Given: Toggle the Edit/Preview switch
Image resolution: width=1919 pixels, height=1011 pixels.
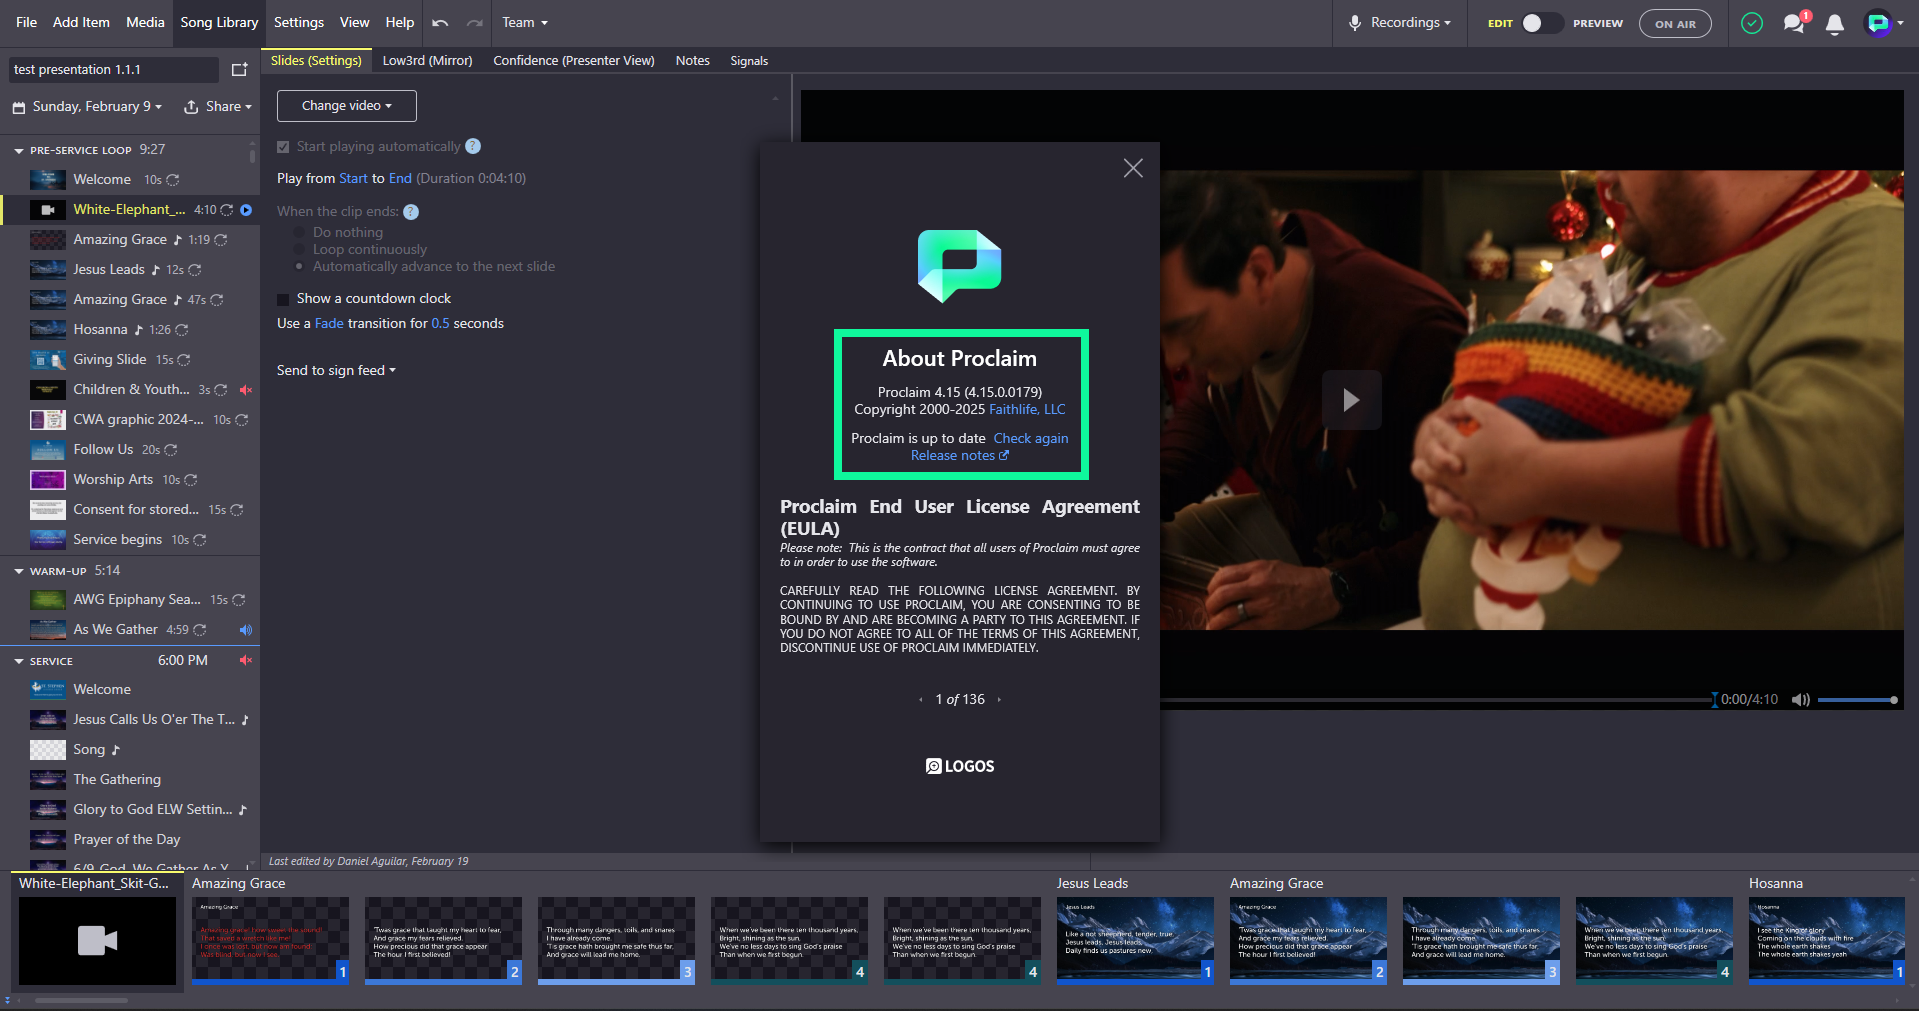Looking at the screenshot, I should point(1541,23).
